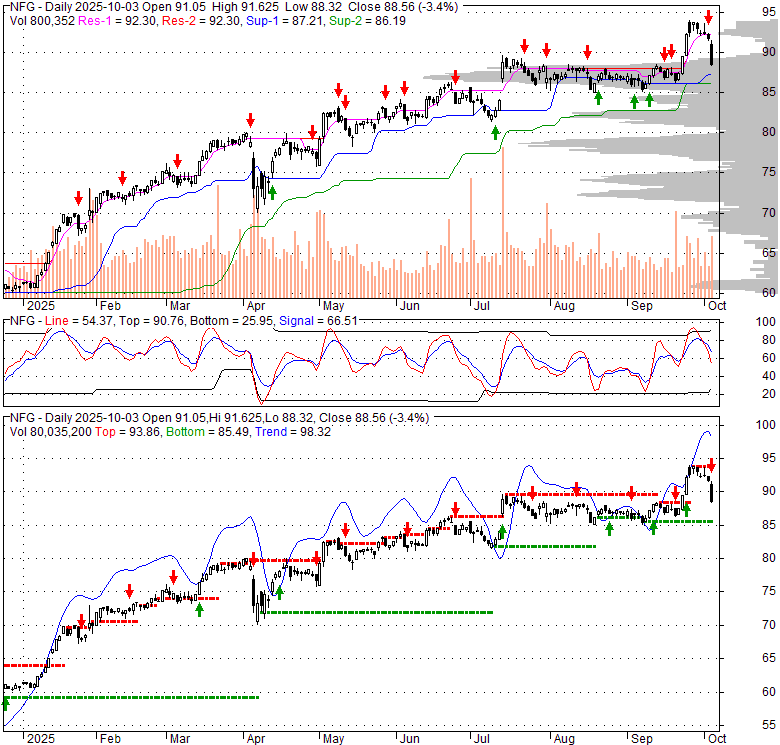Click the 'Jul' axis label under top chart
Screen dimensions: 780x745
[x=482, y=306]
